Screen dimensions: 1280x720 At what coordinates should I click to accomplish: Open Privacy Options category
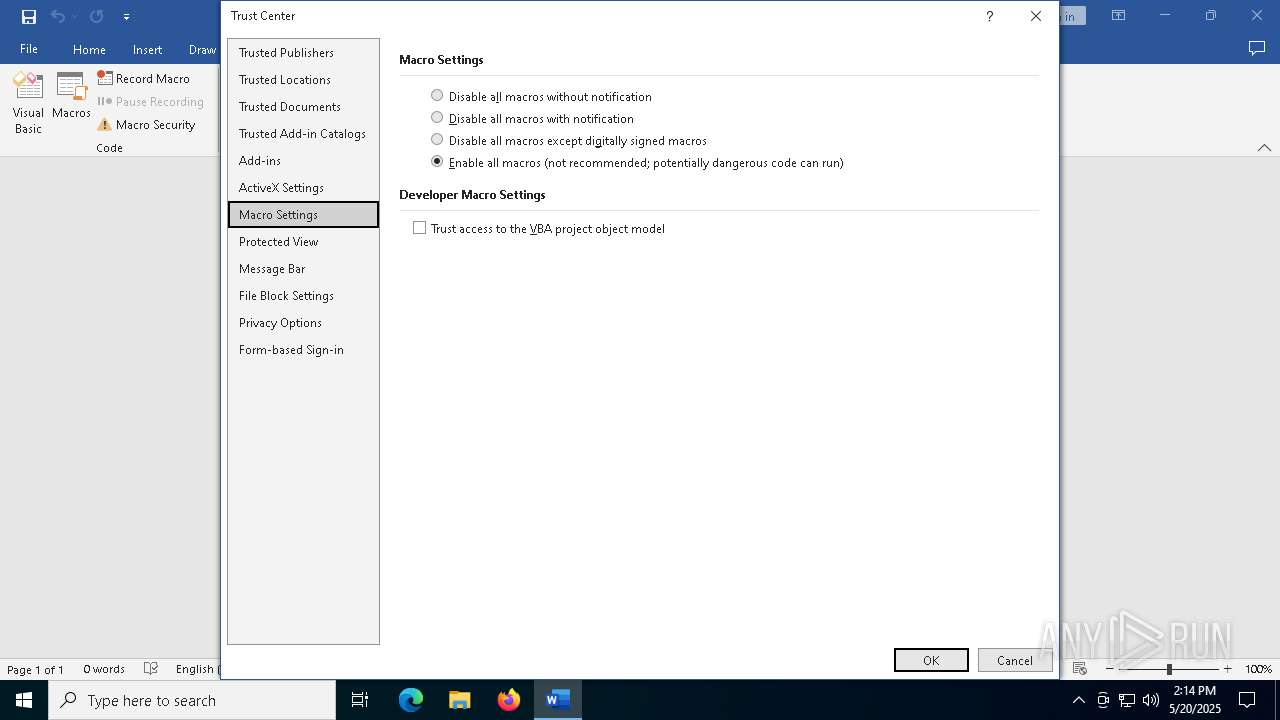point(303,323)
